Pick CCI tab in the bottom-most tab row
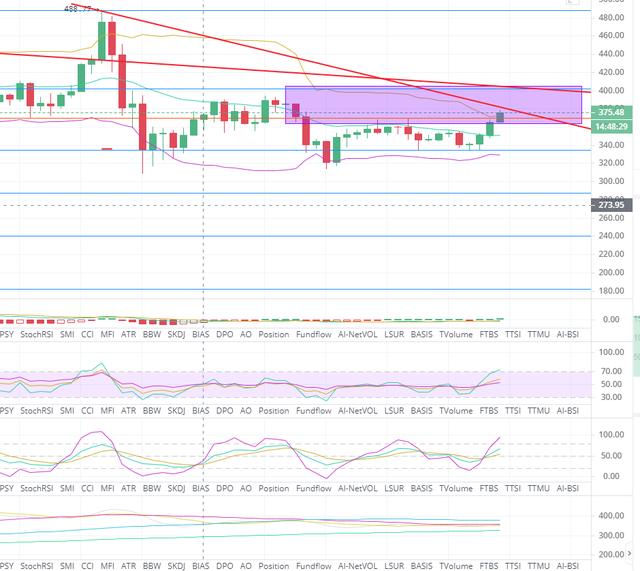Viewport: 640px width, 571px height. point(87,566)
